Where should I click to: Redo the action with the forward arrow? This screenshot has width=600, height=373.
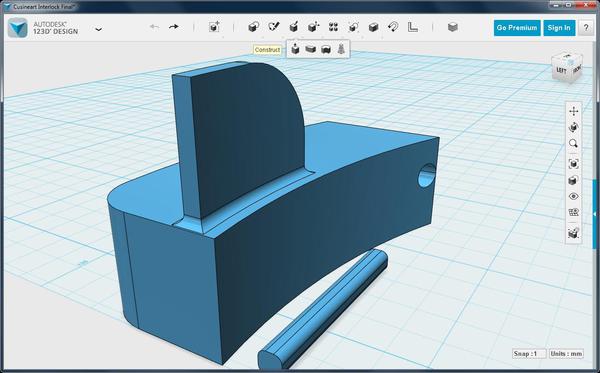coord(174,27)
